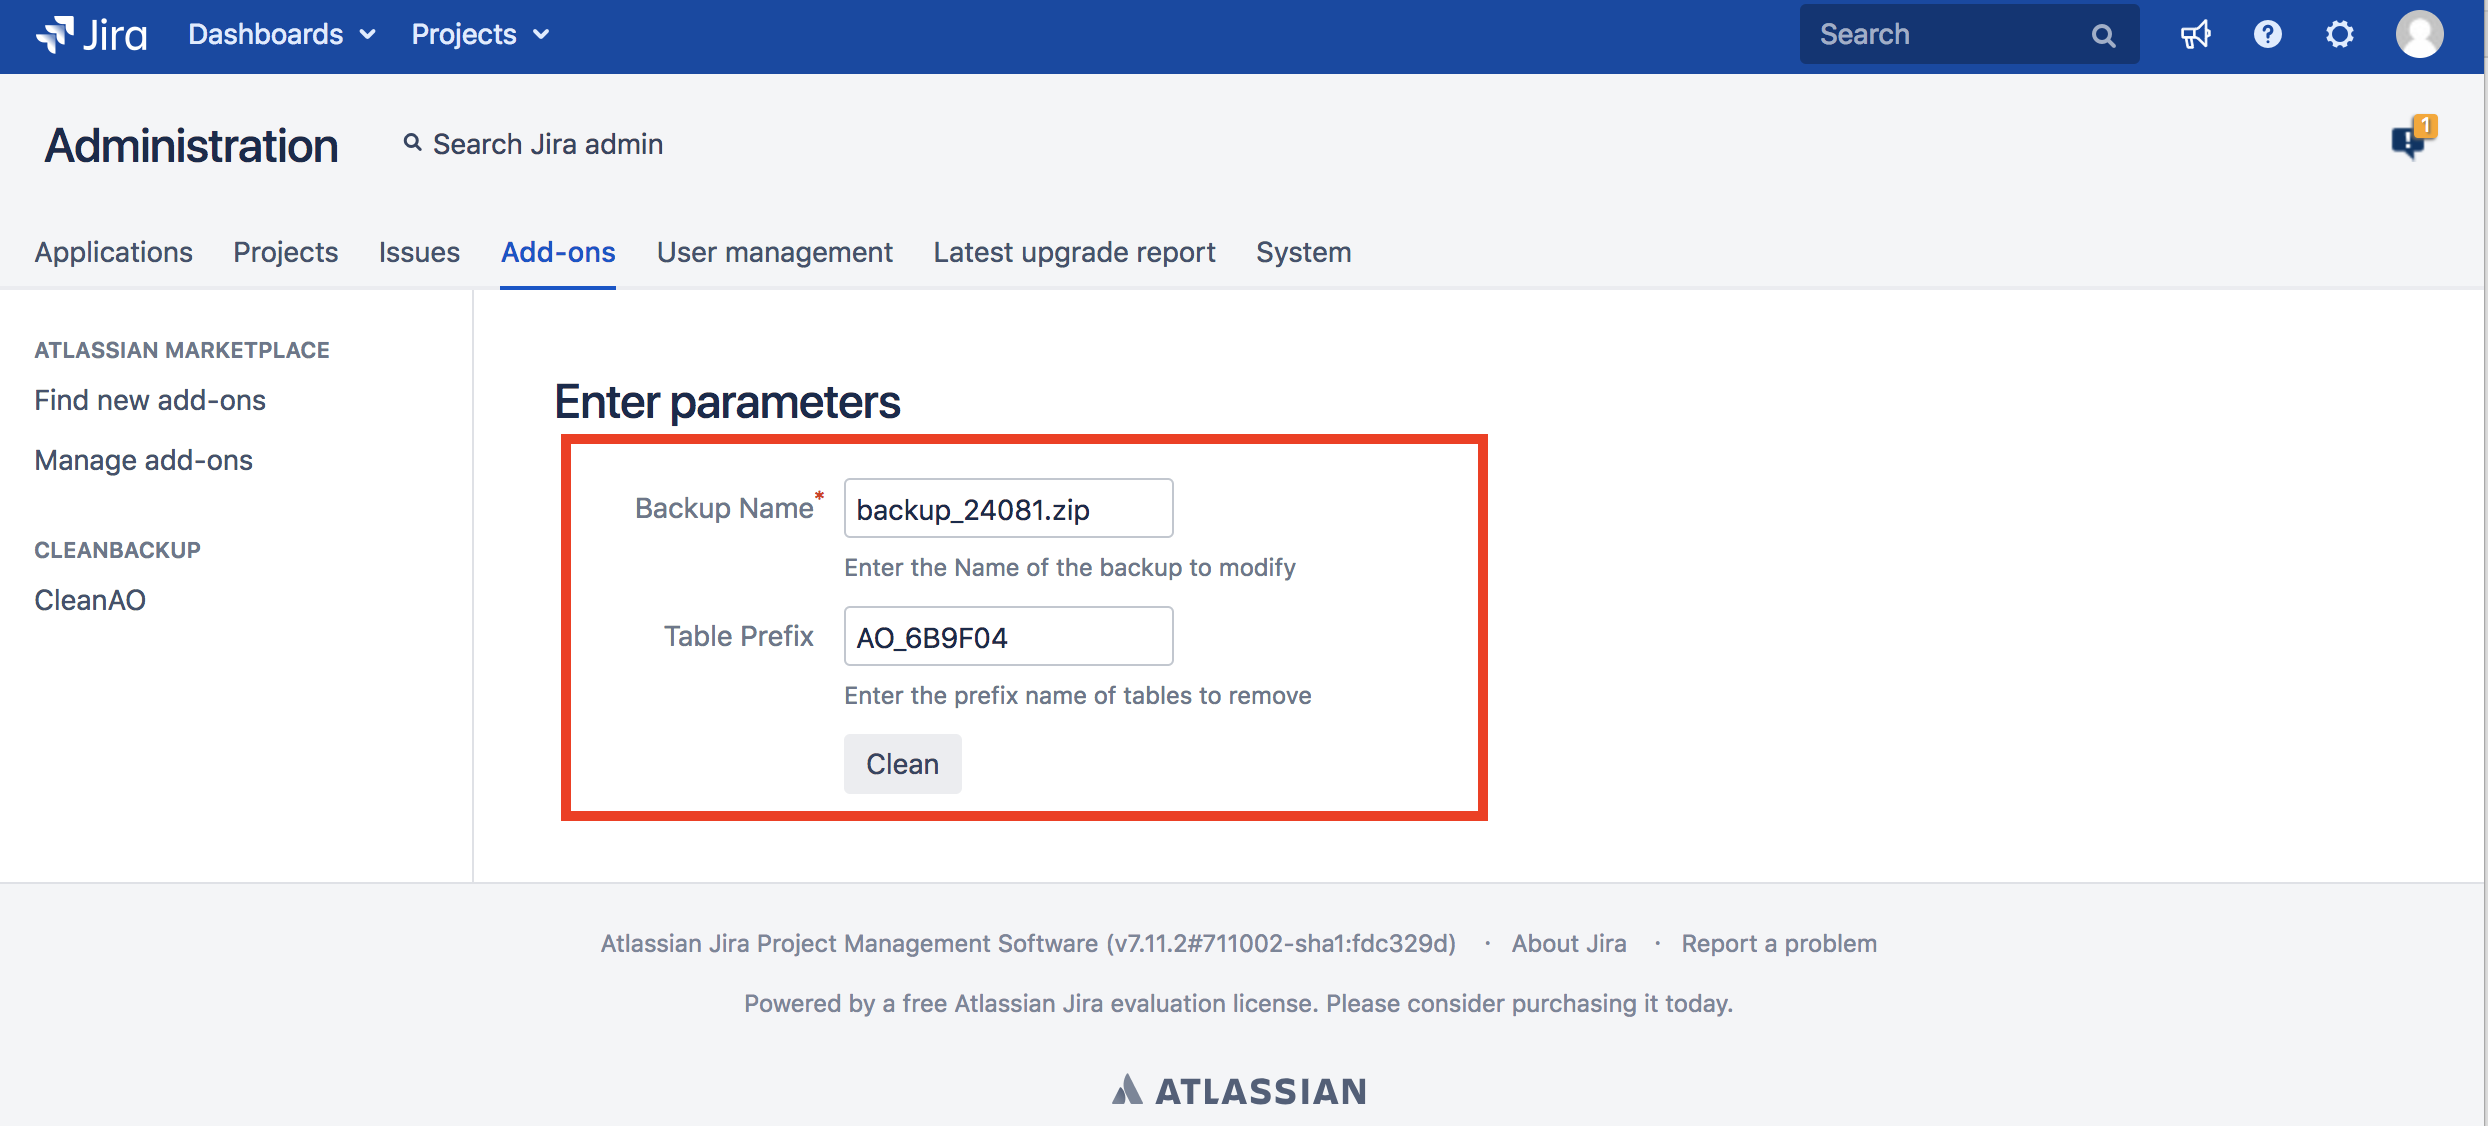Click the search magnifier icon in header
This screenshot has height=1126, width=2488.
pyautogui.click(x=2103, y=36)
